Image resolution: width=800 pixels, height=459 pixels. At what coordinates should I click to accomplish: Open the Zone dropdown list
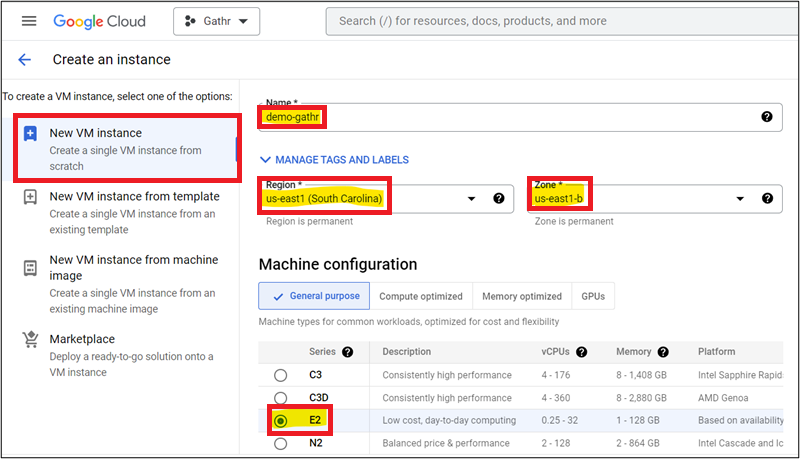coord(740,199)
